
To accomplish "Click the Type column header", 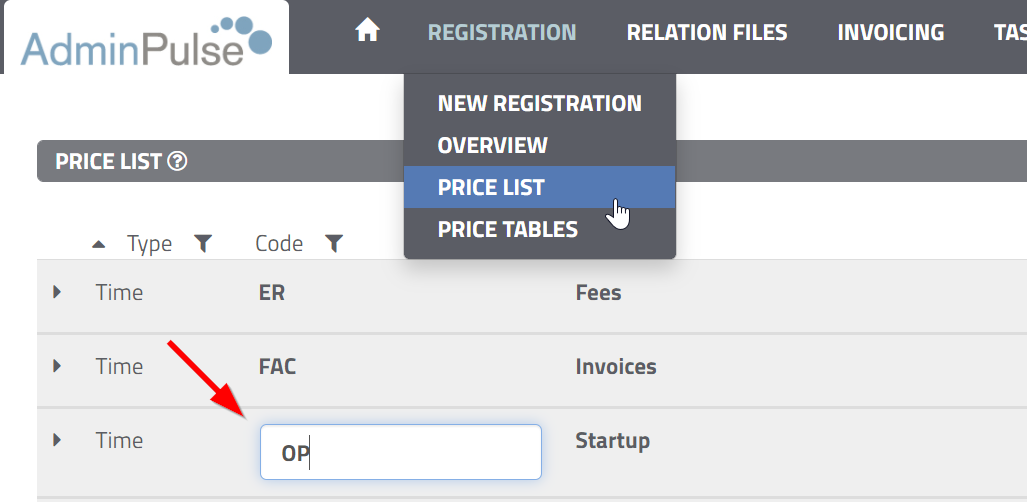I will (x=149, y=244).
